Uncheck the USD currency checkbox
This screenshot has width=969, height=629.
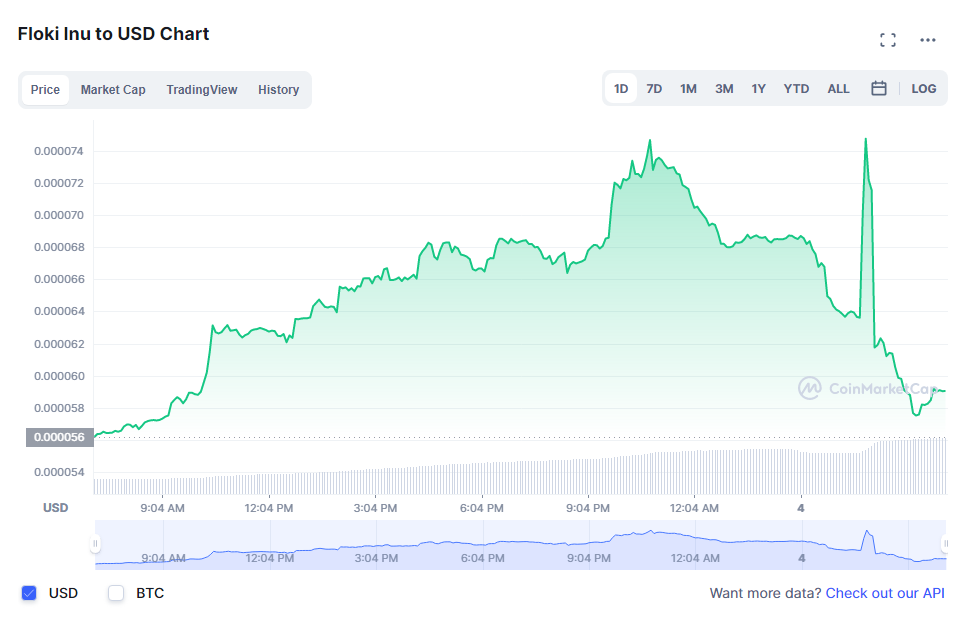point(29,593)
